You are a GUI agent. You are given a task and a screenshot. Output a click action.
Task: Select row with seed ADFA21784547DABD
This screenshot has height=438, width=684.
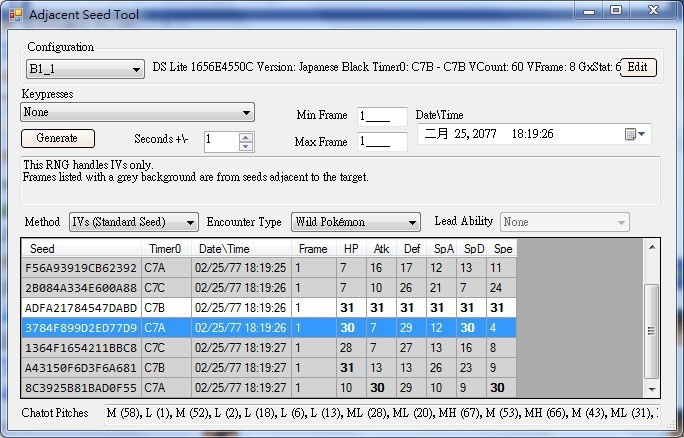click(269, 308)
